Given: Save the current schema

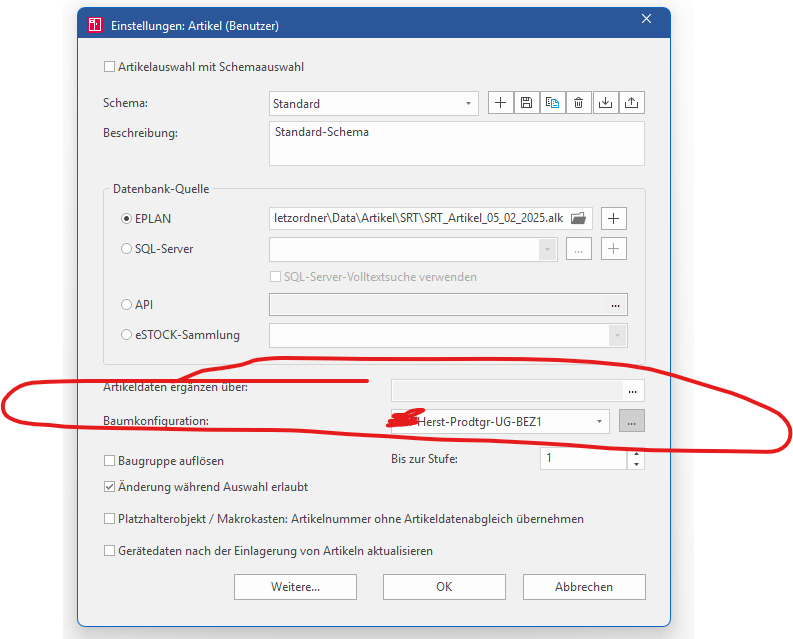Looking at the screenshot, I should 526,103.
